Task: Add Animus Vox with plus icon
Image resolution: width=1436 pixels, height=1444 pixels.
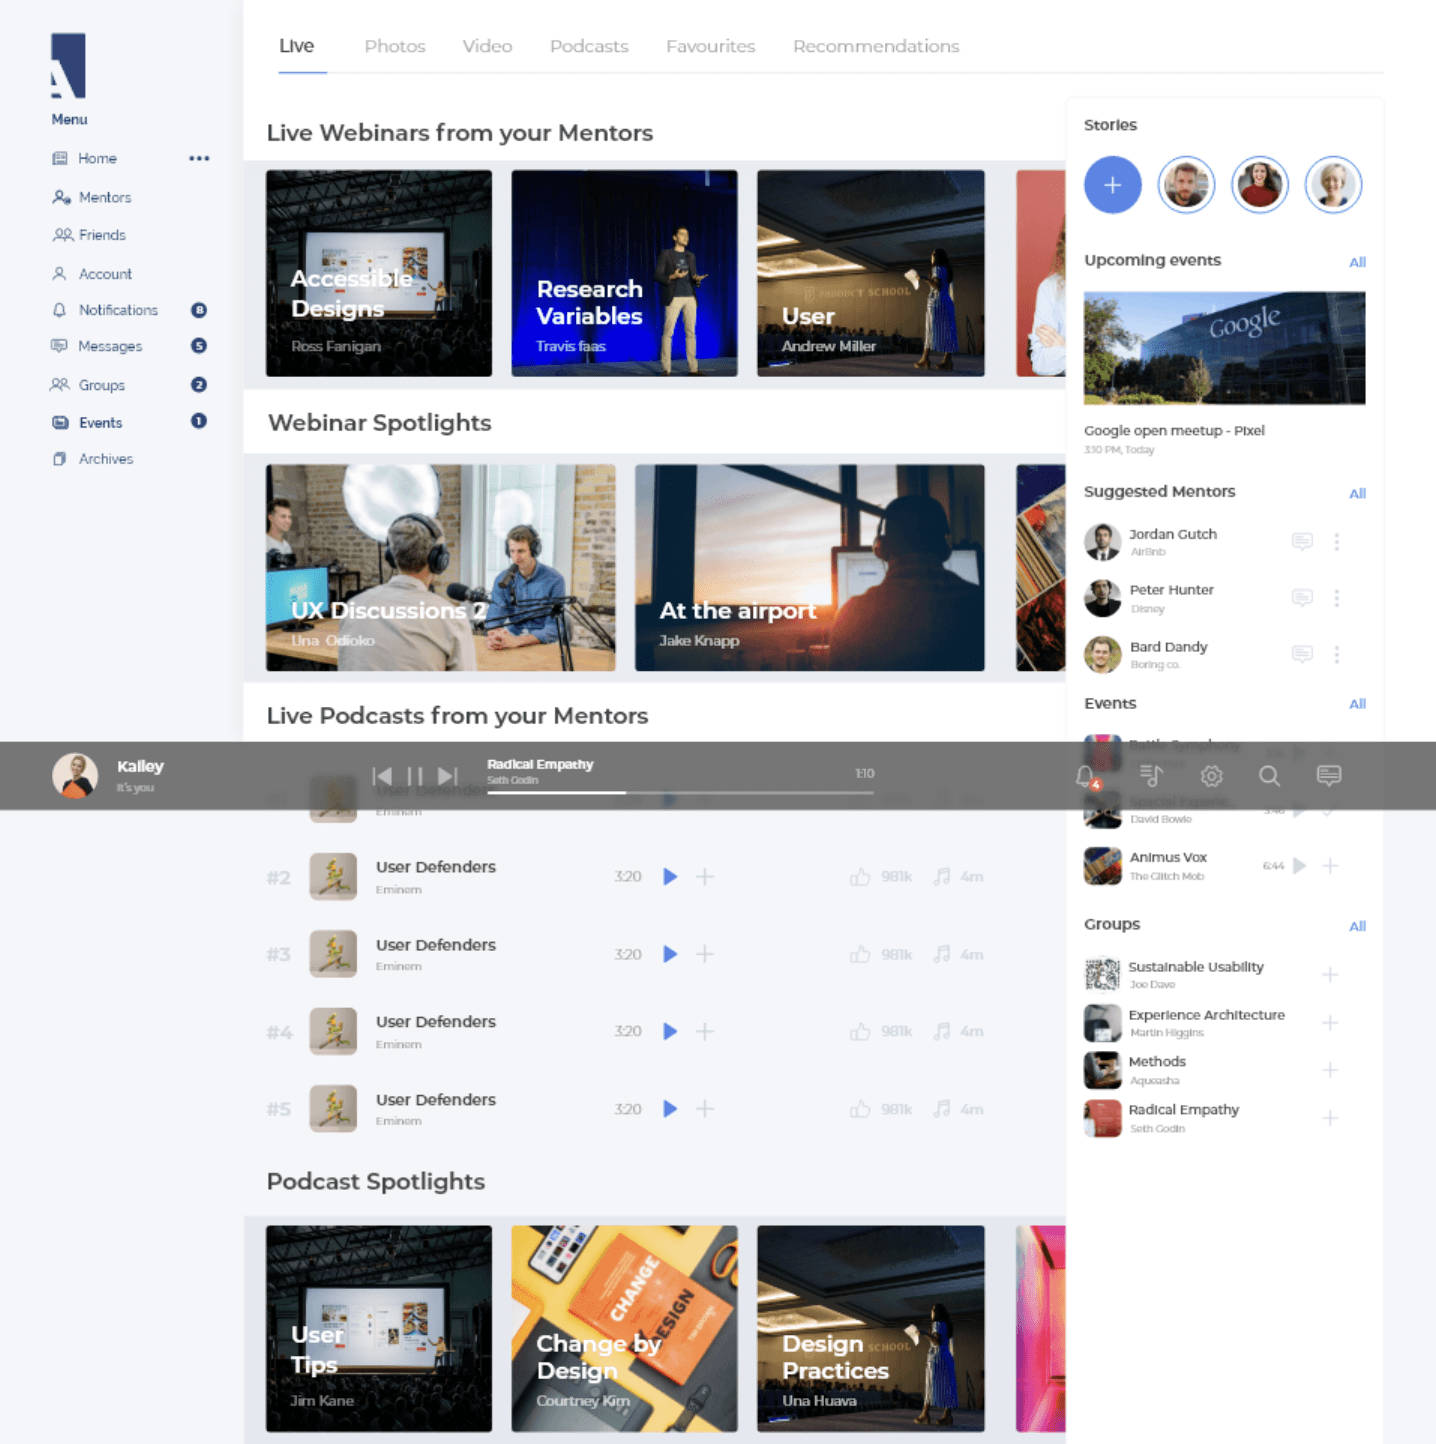Action: (x=1330, y=866)
